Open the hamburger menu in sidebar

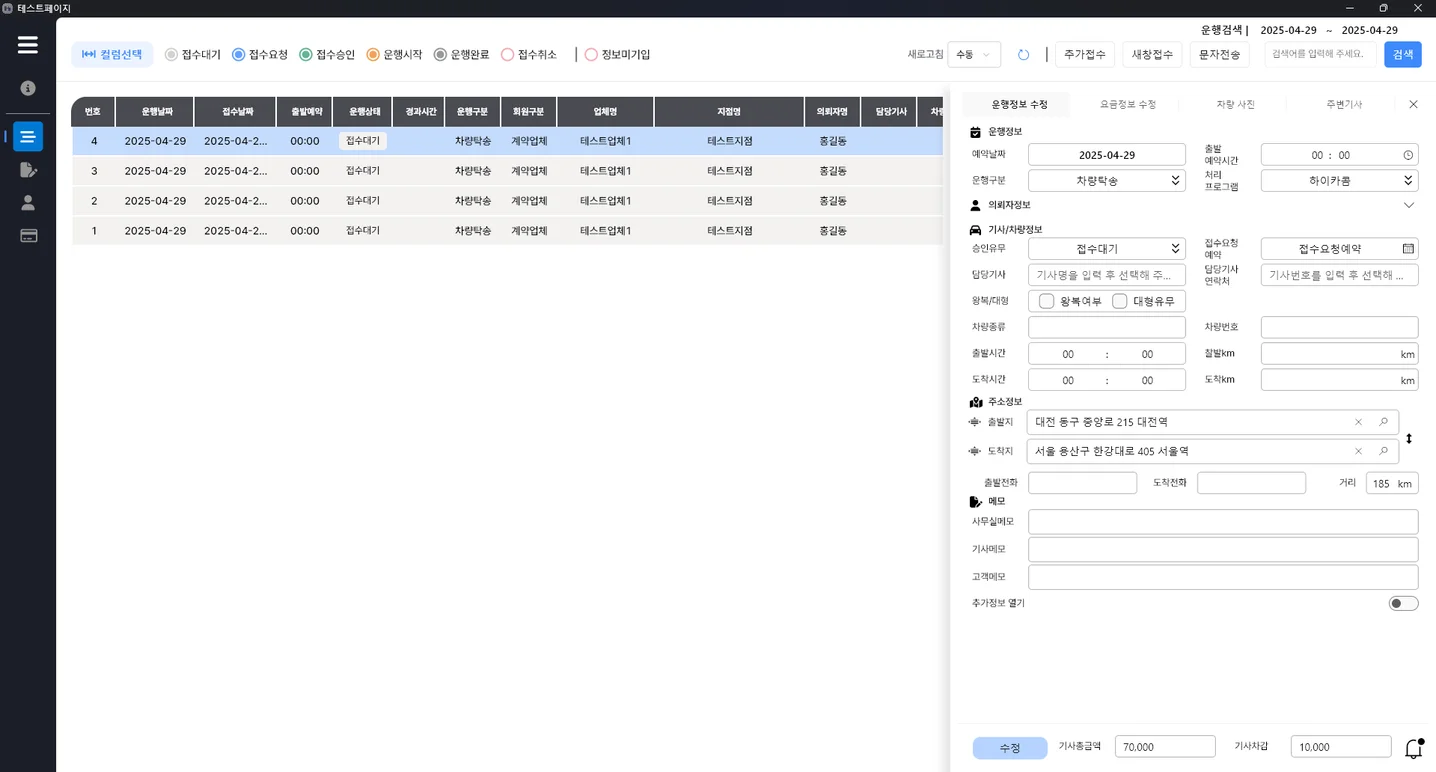click(x=28, y=45)
